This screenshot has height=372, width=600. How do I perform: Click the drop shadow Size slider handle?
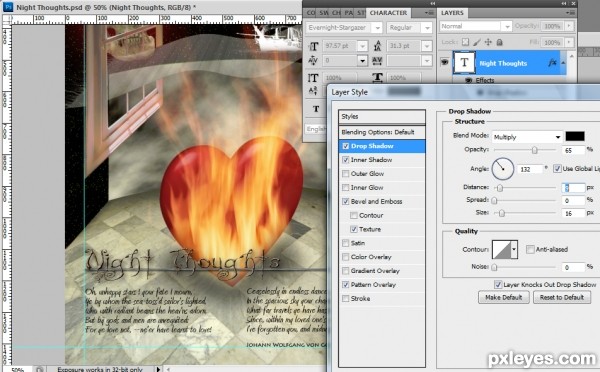pos(502,213)
